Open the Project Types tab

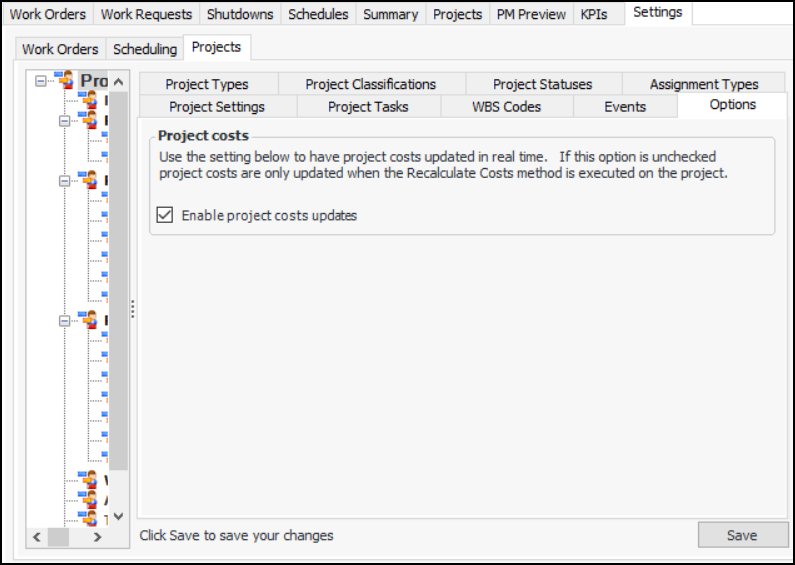point(207,84)
